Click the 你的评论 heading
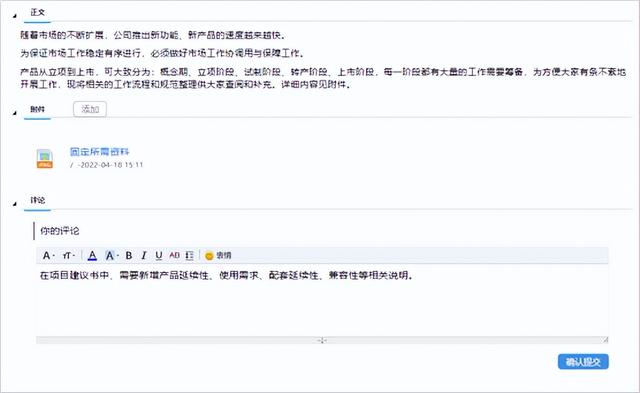The height and width of the screenshot is (393, 640). [x=60, y=231]
